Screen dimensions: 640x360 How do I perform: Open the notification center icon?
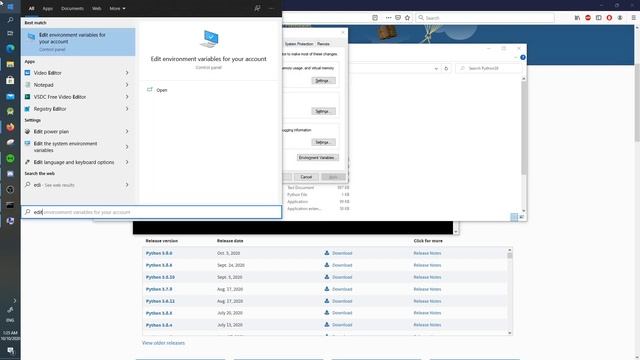pyautogui.click(x=10, y=351)
